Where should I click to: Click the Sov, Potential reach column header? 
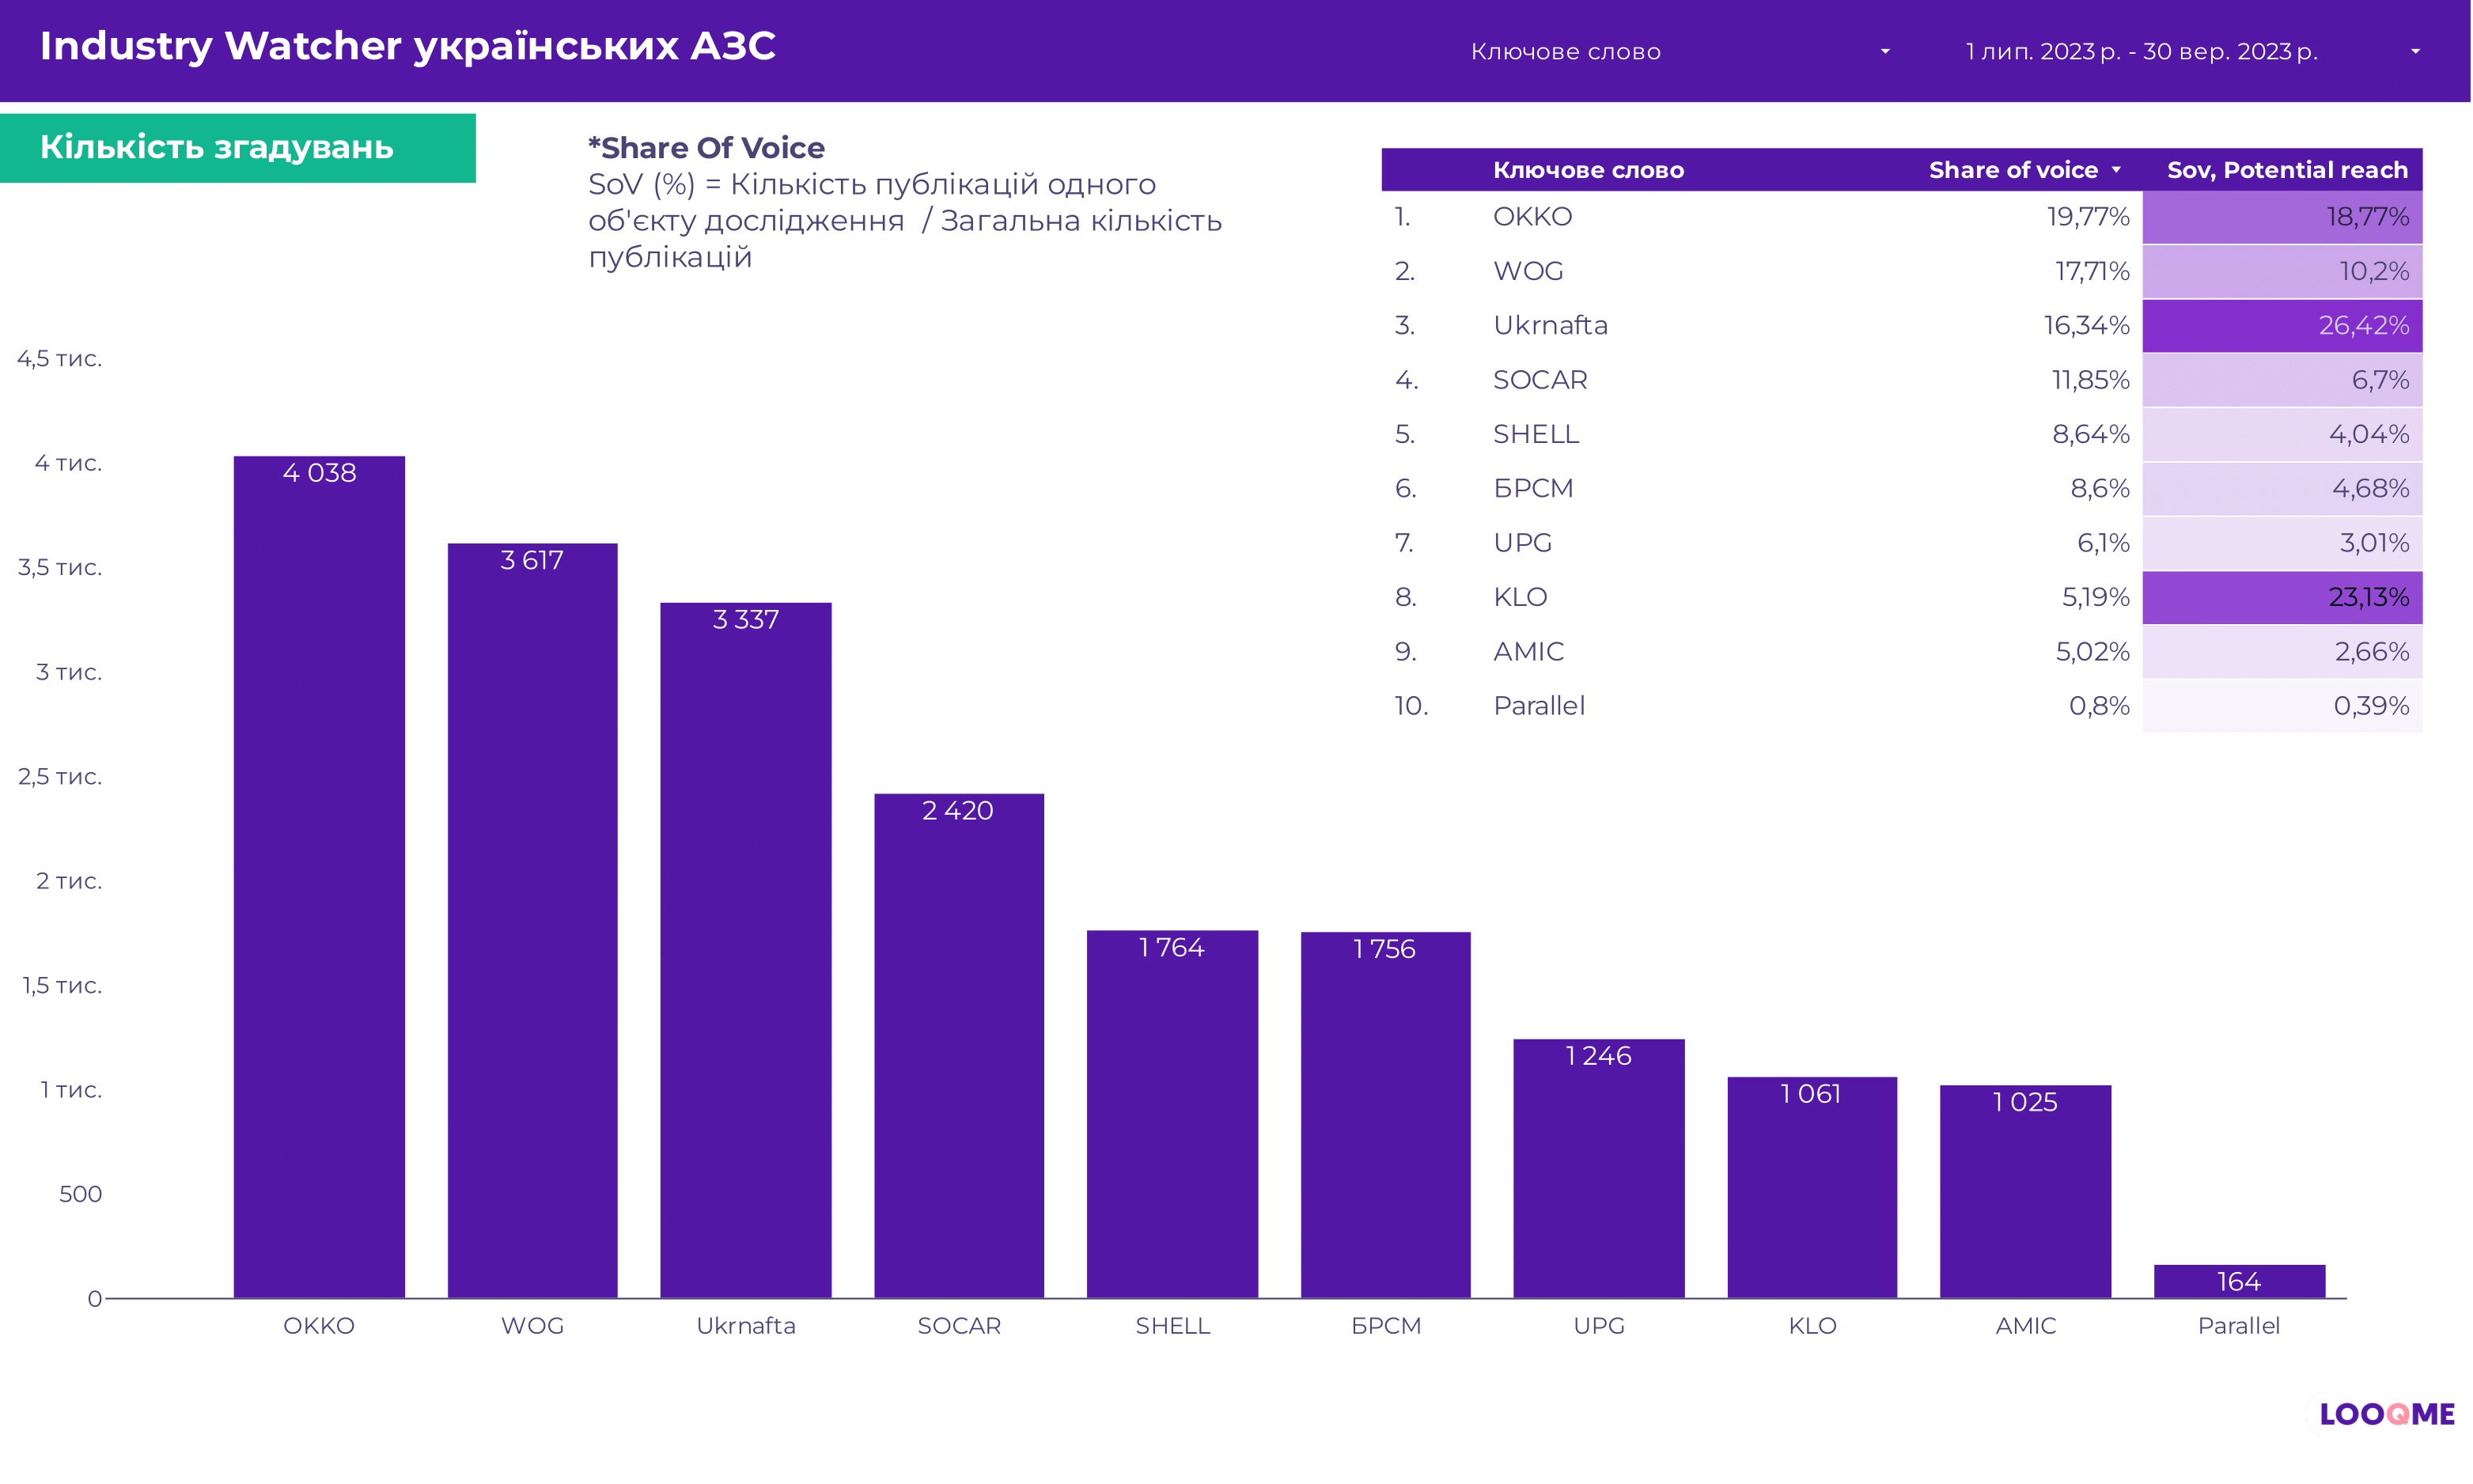[2286, 170]
